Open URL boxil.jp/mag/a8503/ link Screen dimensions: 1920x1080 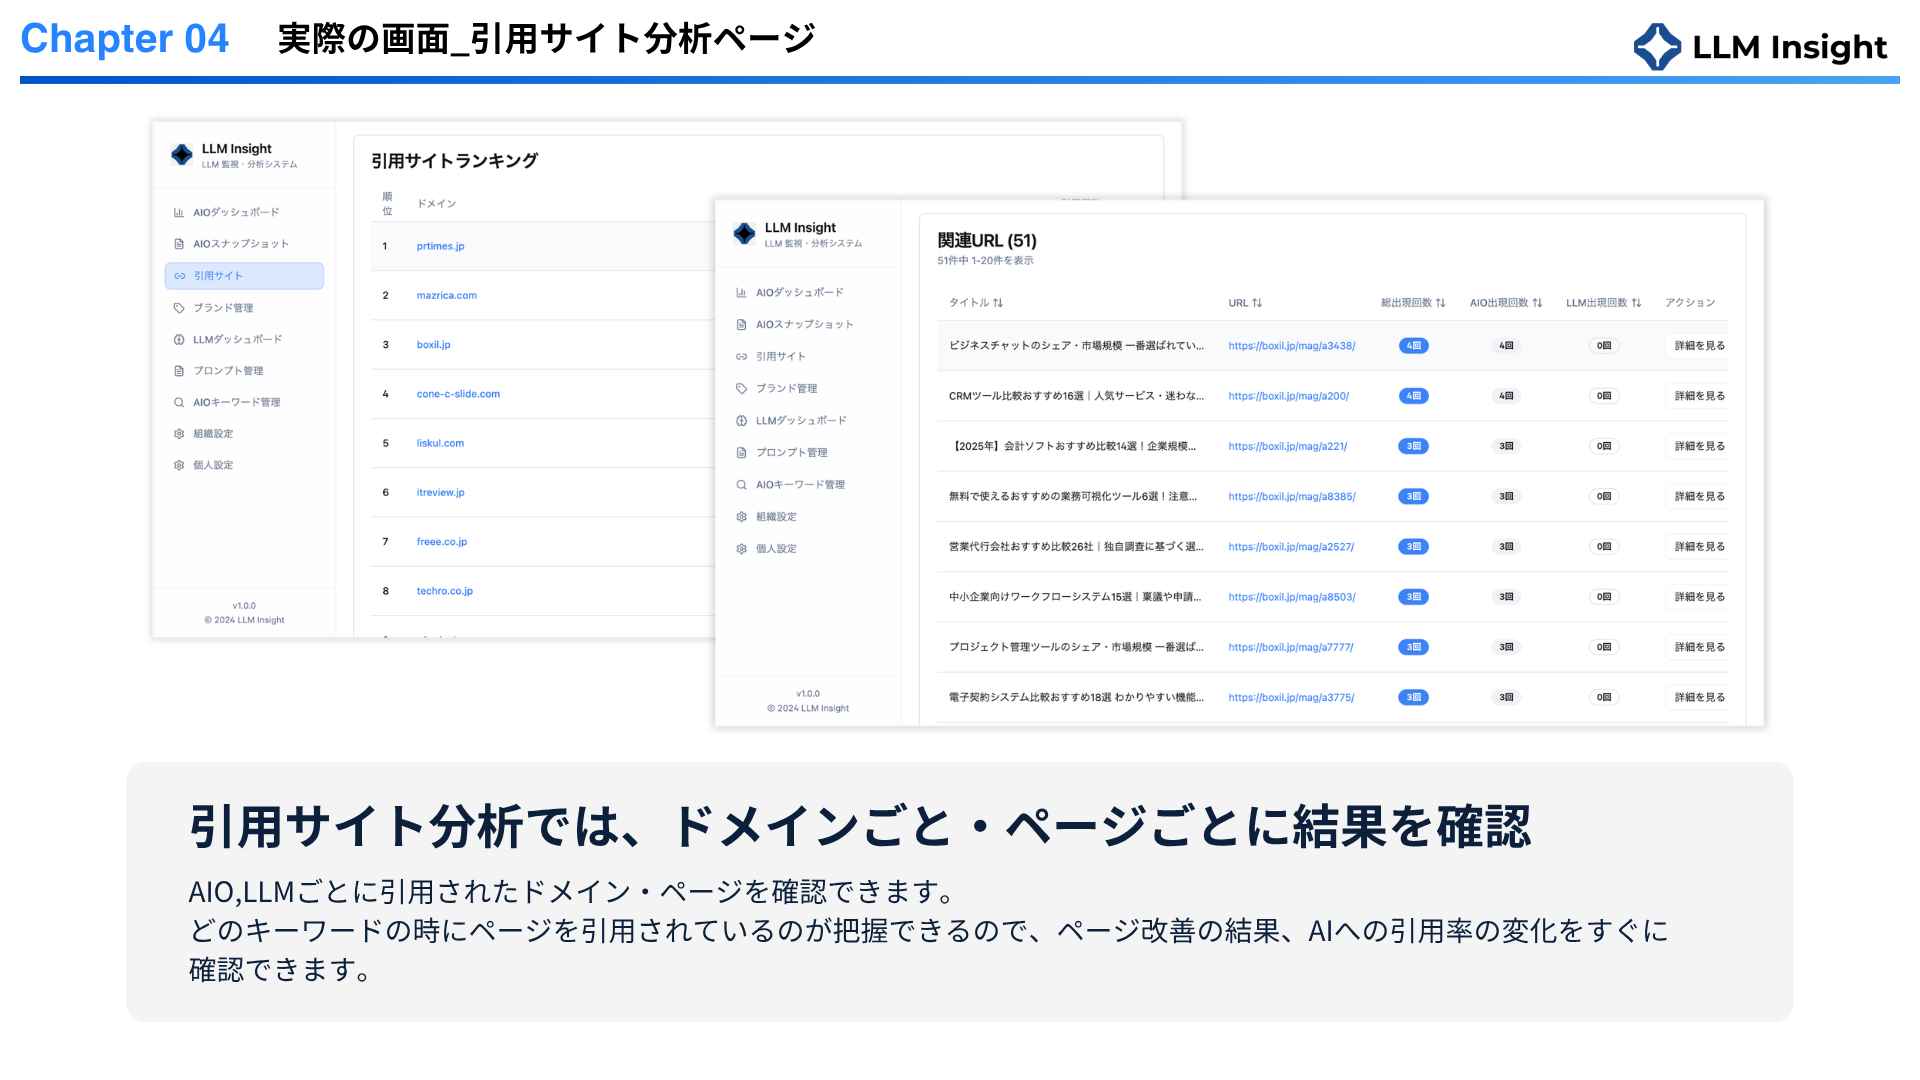1292,597
